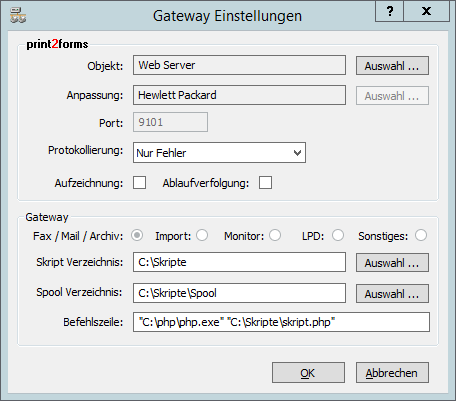
Task: Browse with Auswahl button for Spool Verzeichnis
Action: [392, 293]
